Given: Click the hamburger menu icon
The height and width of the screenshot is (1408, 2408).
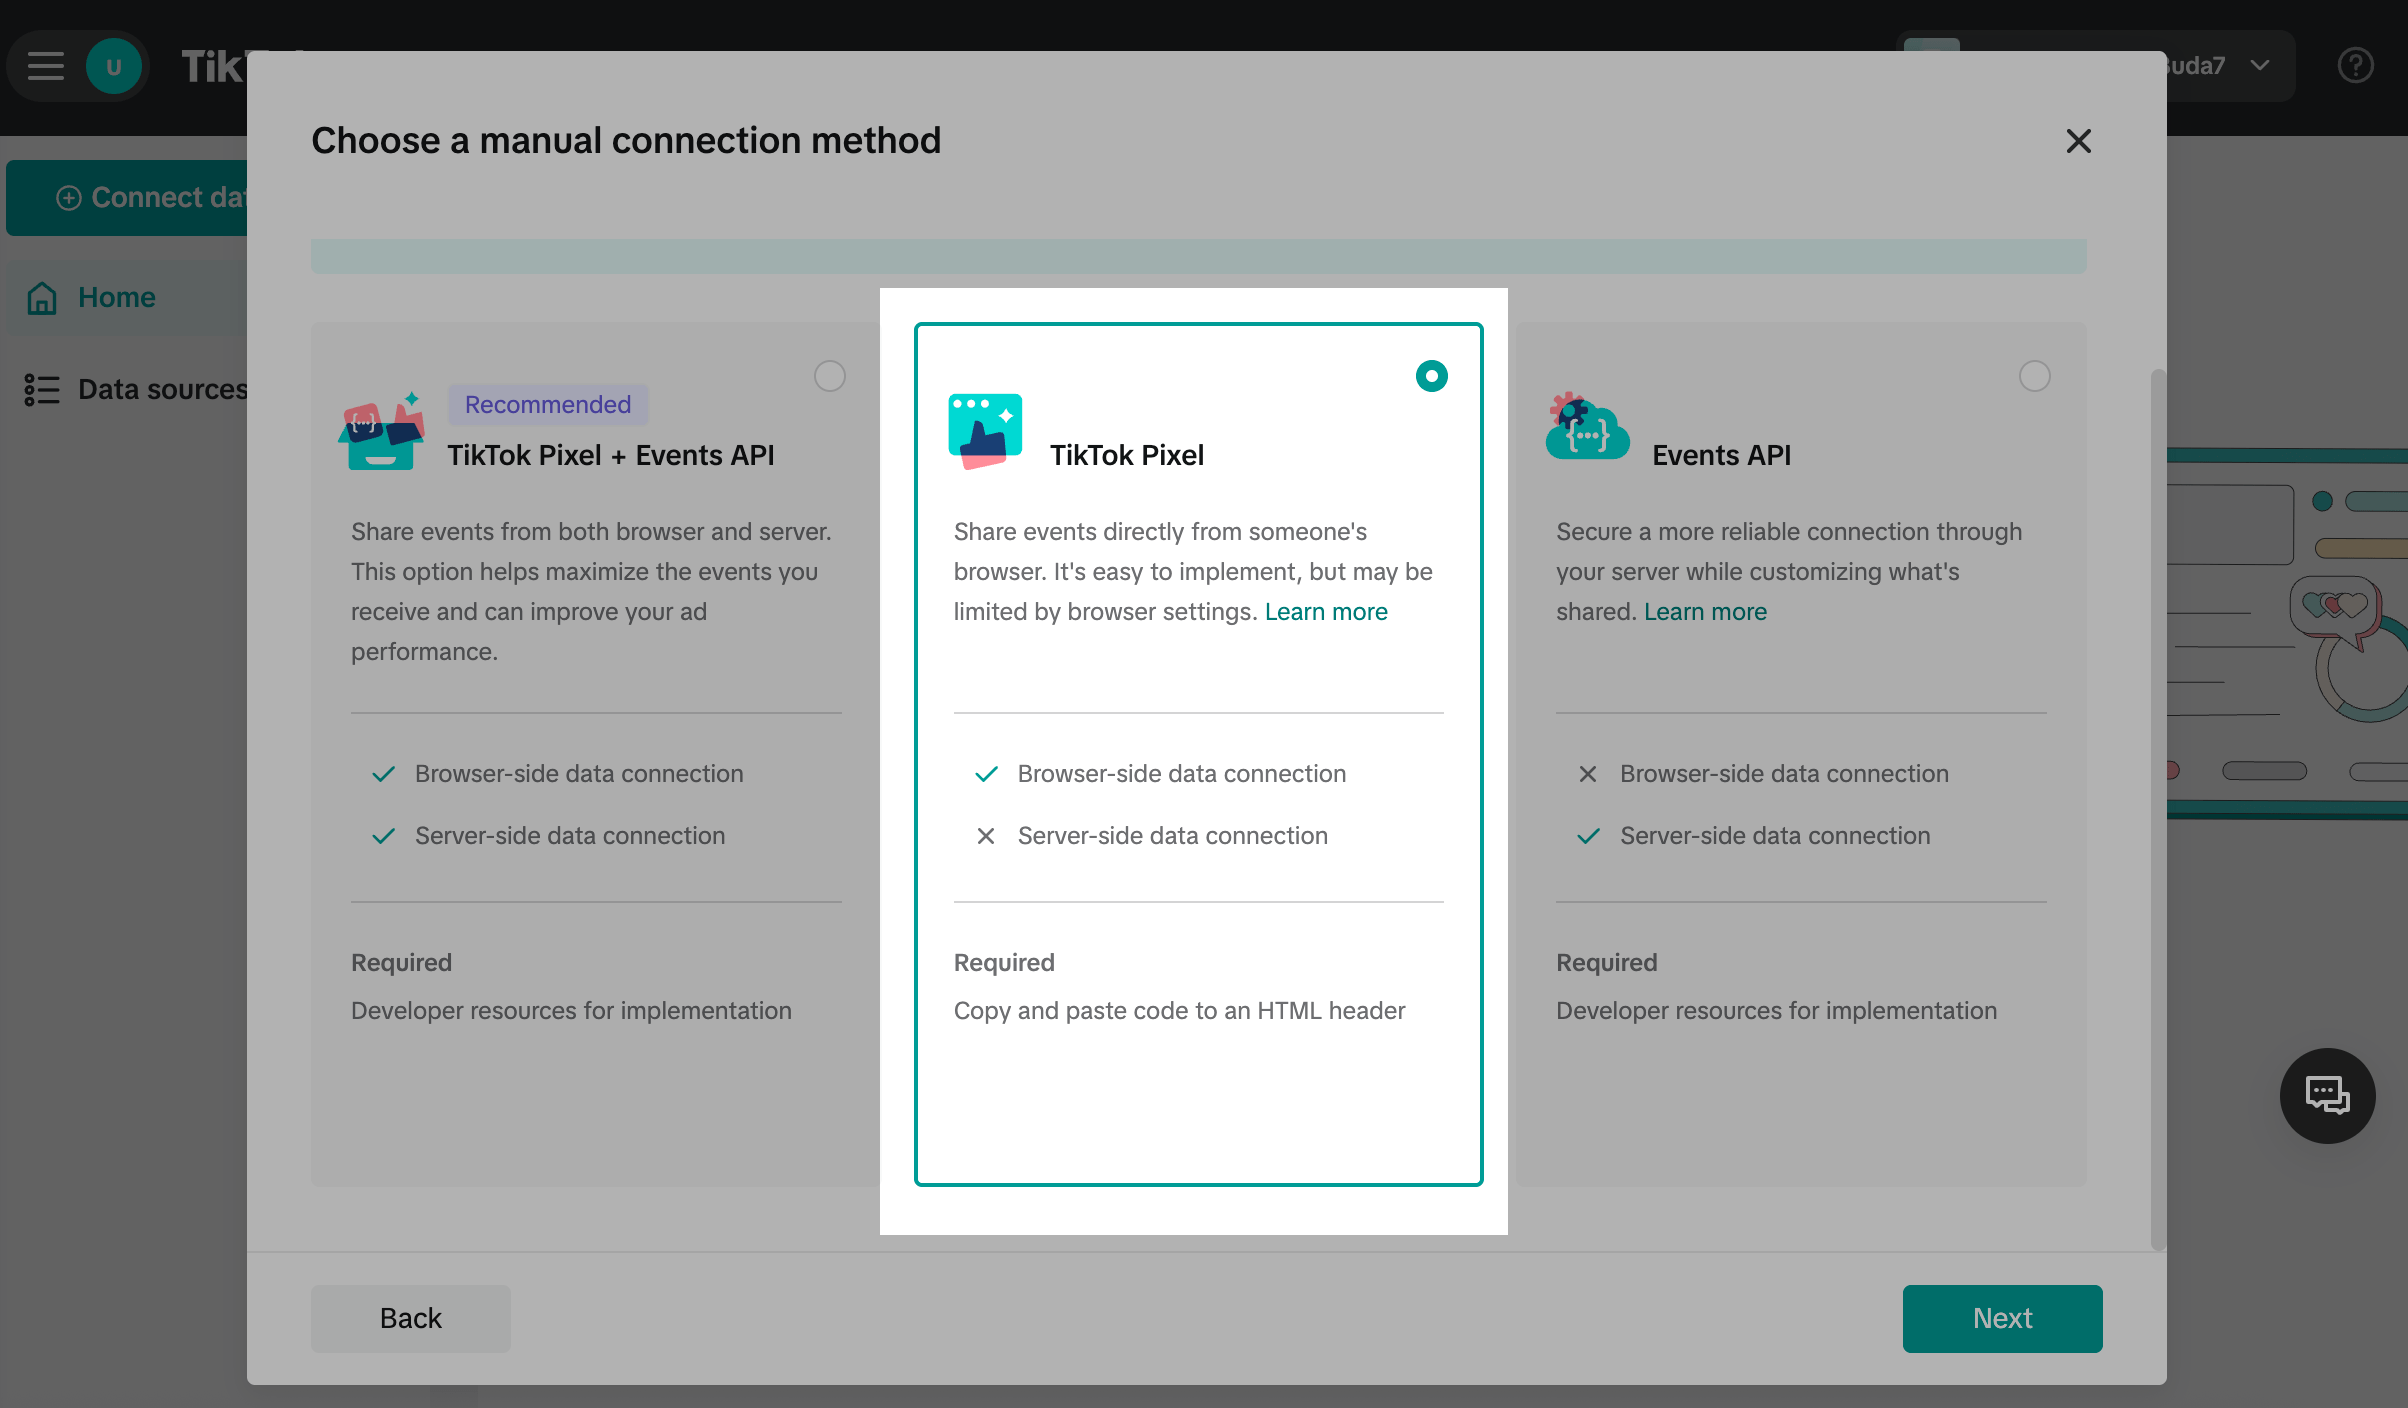Looking at the screenshot, I should coord(45,66).
